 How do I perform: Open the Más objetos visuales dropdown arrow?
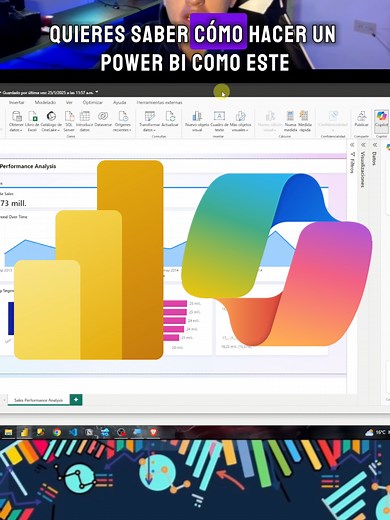[x=247, y=130]
